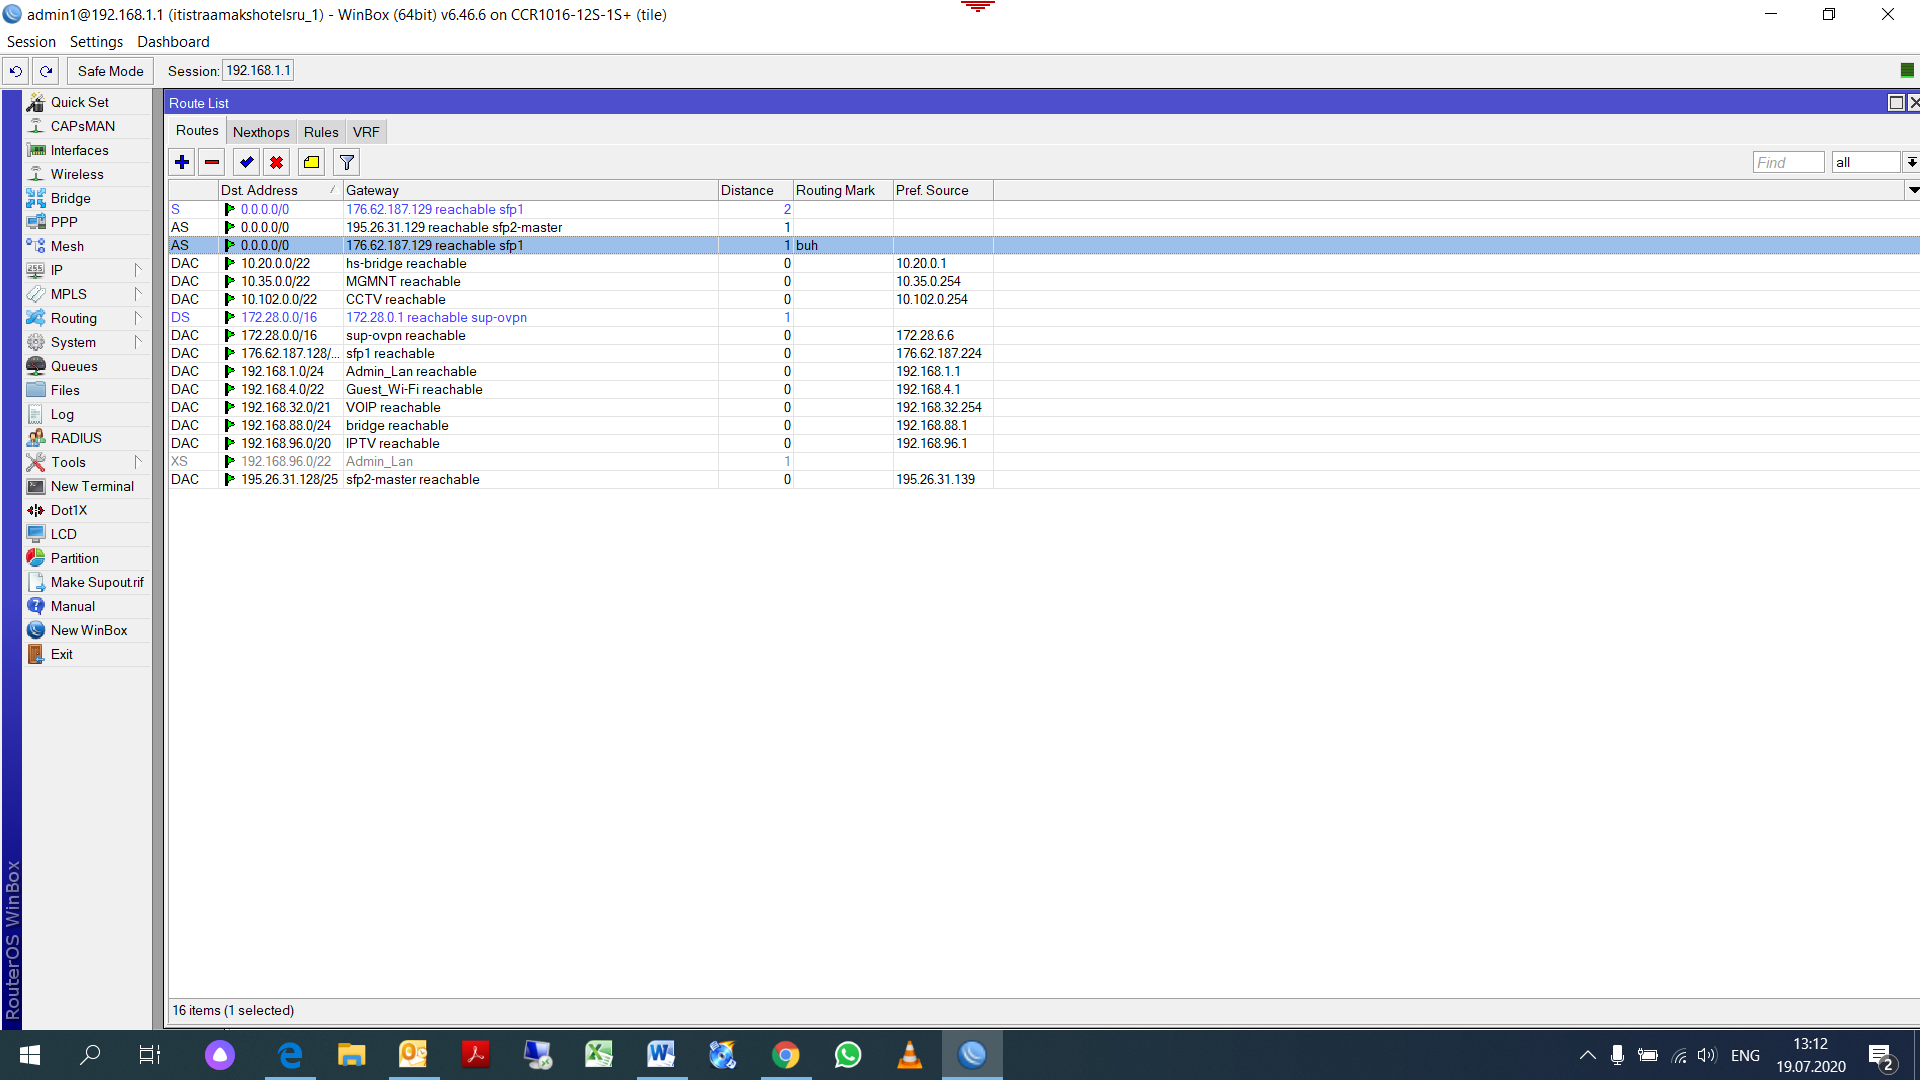1920x1080 pixels.
Task: Expand the Tools submenu
Action: pyautogui.click(x=87, y=462)
